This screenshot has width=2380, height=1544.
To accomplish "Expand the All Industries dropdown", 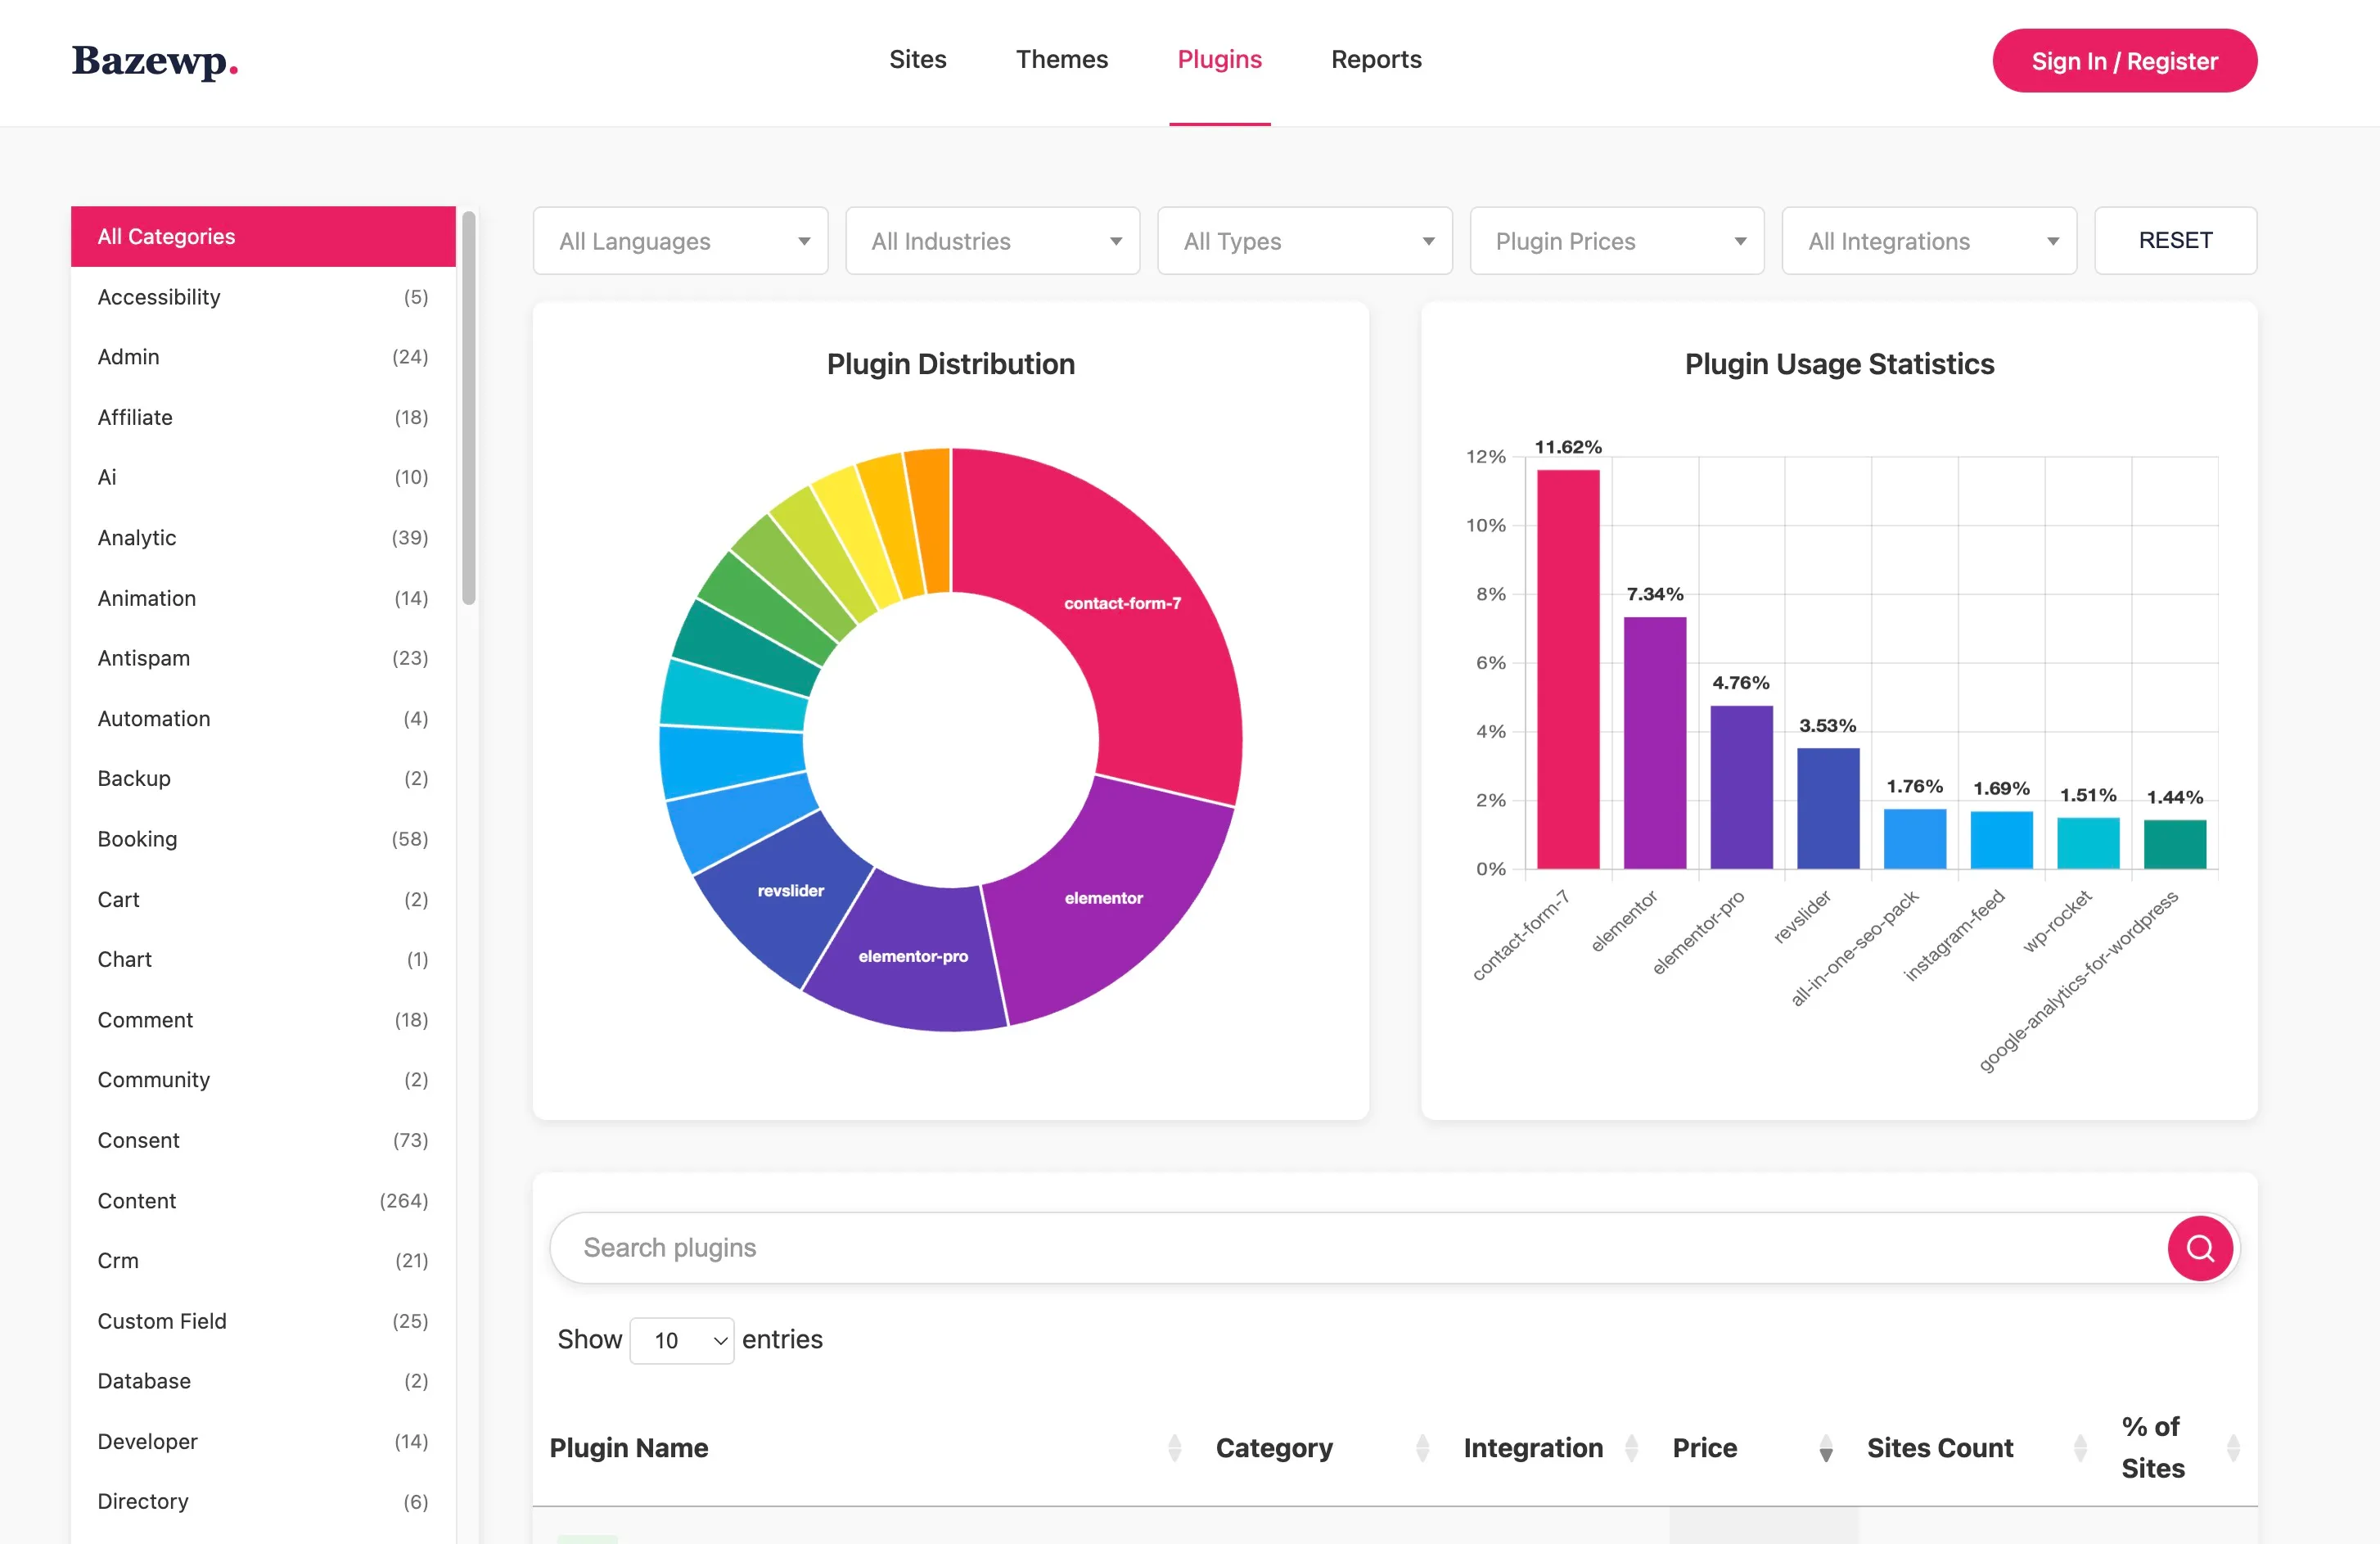I will (992, 241).
